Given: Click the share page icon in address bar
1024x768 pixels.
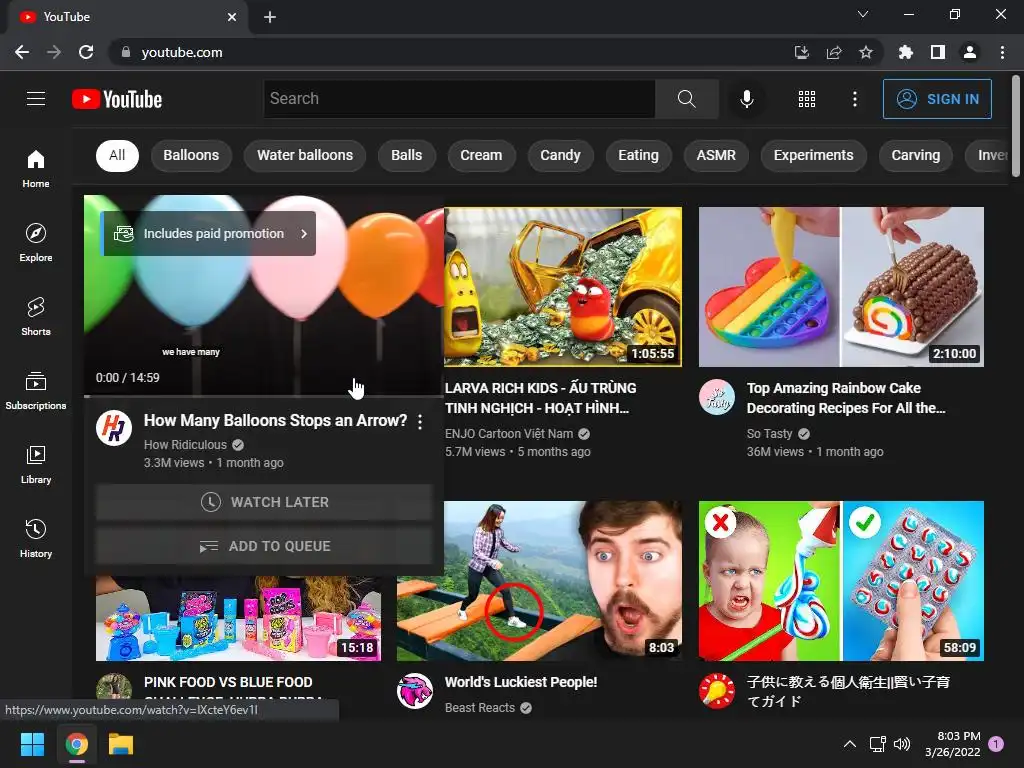Looking at the screenshot, I should pyautogui.click(x=834, y=52).
